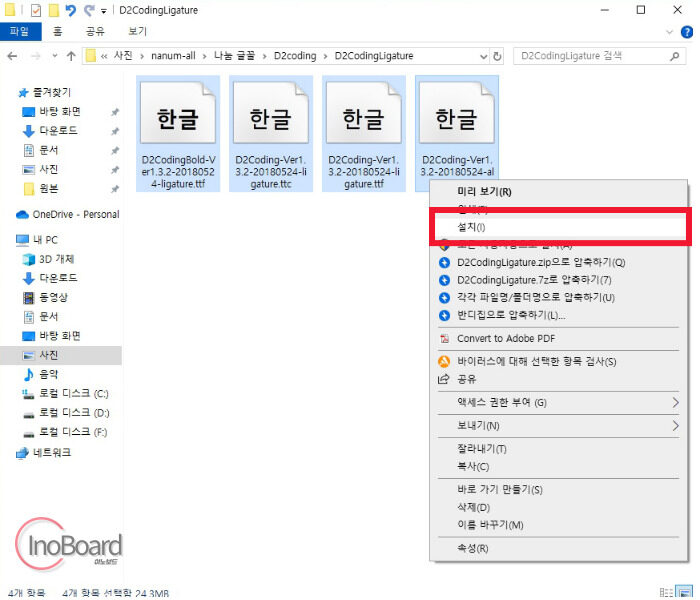
Task: Open 음악 folder under 내 PC
Action: 48,374
